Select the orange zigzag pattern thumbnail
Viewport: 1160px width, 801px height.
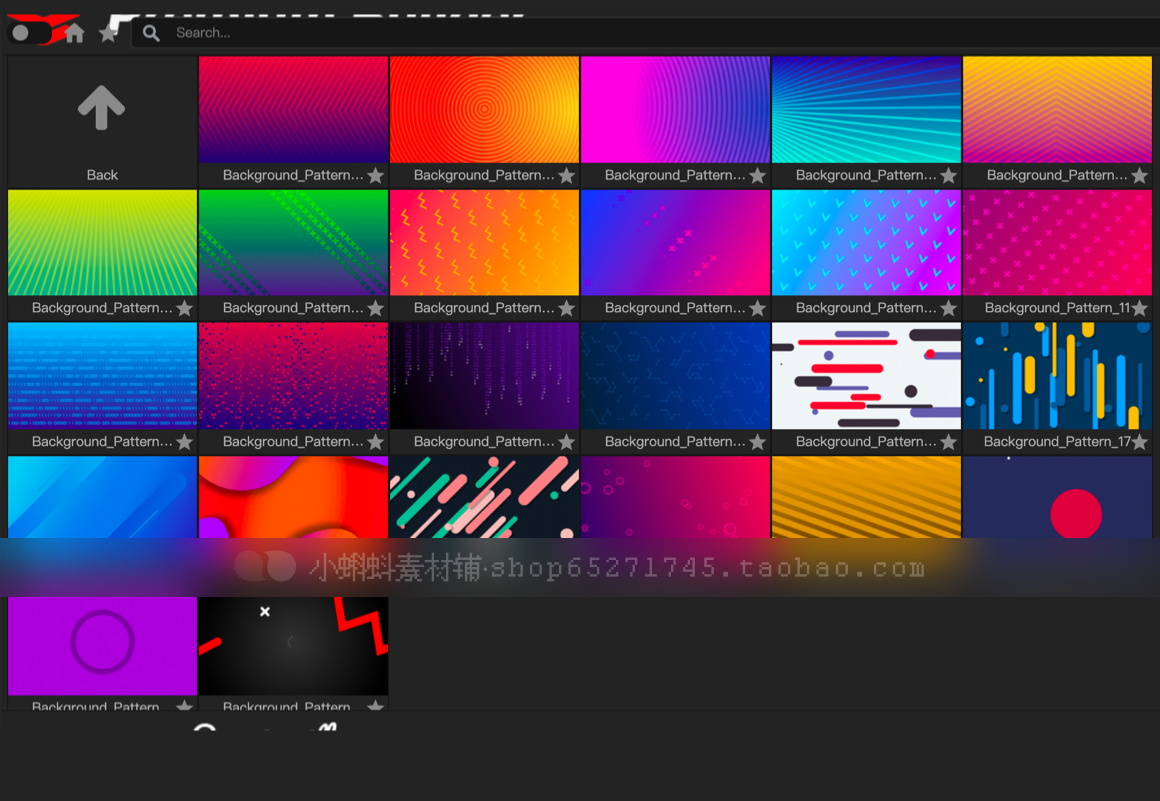[485, 243]
